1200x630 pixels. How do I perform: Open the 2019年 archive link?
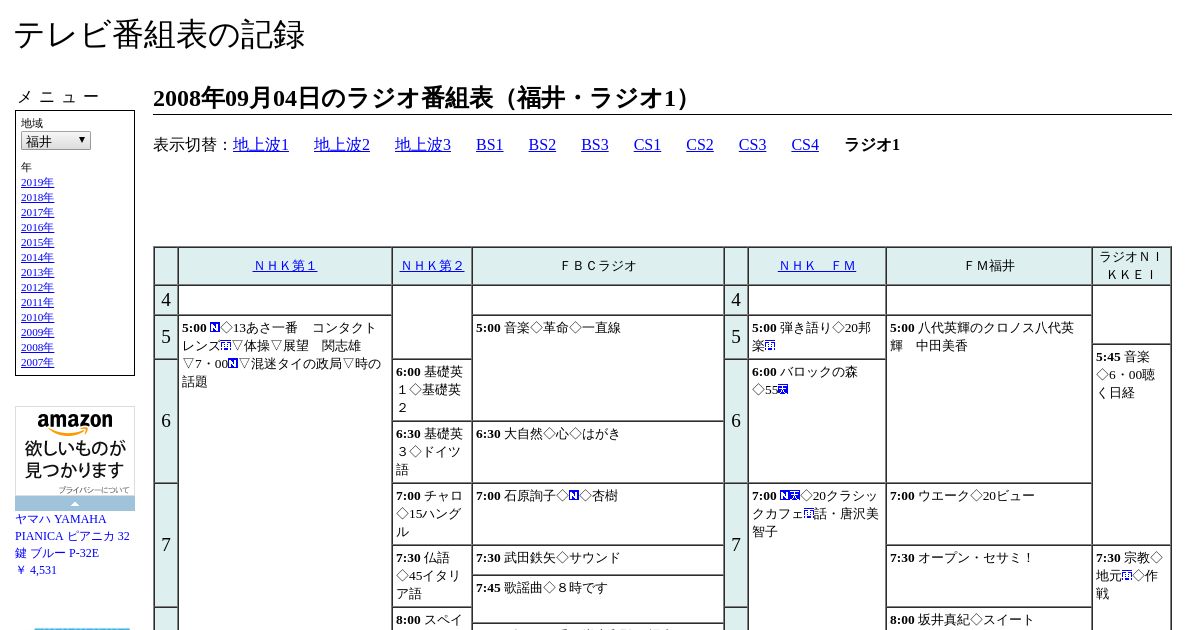click(37, 182)
